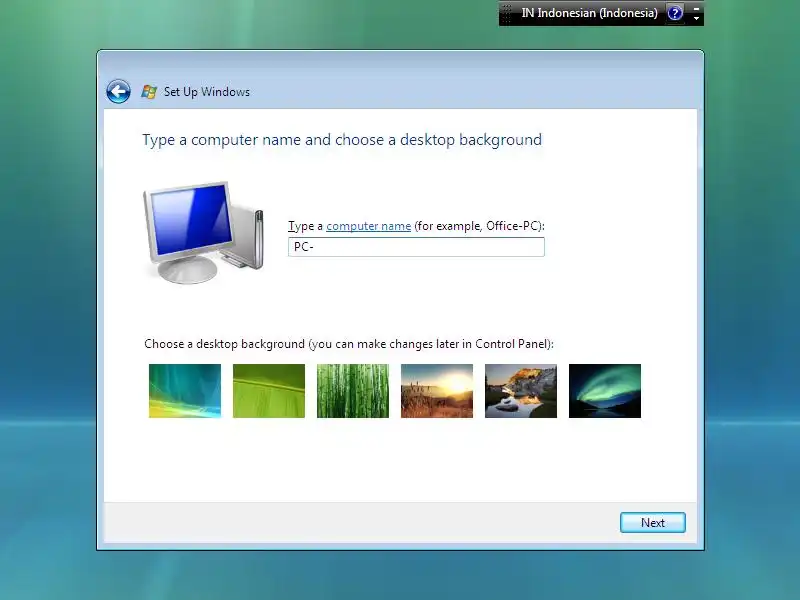Select the Vista aurora teal-yellow wallpaper

point(185,391)
